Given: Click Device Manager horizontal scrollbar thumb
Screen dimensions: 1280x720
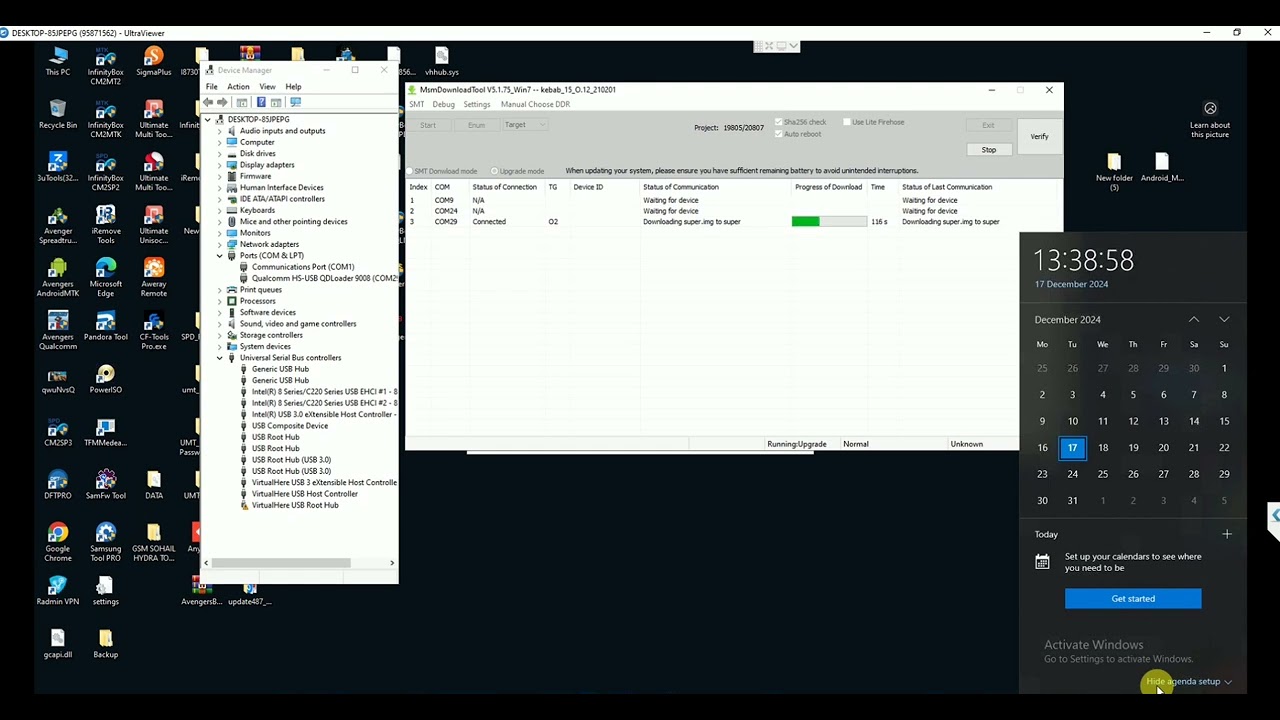Looking at the screenshot, I should click(x=282, y=563).
